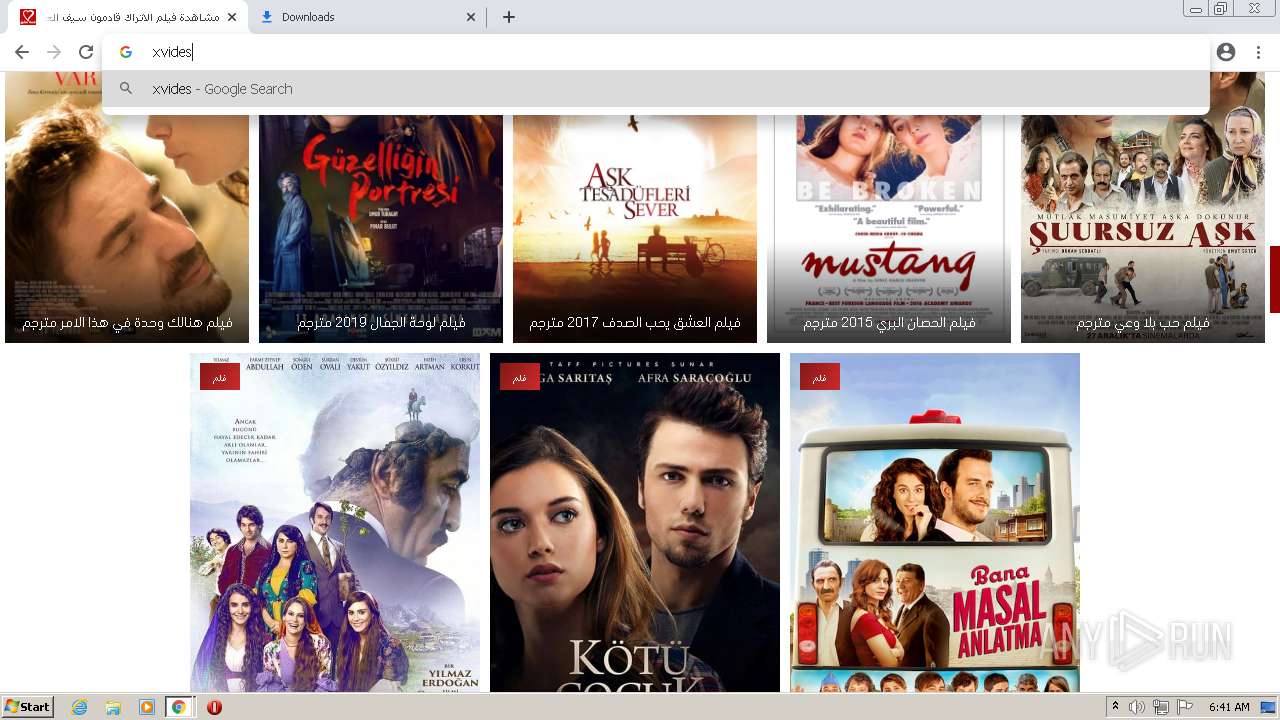Click the red tag on Yılmaz Erdoğan poster

[x=220, y=377]
